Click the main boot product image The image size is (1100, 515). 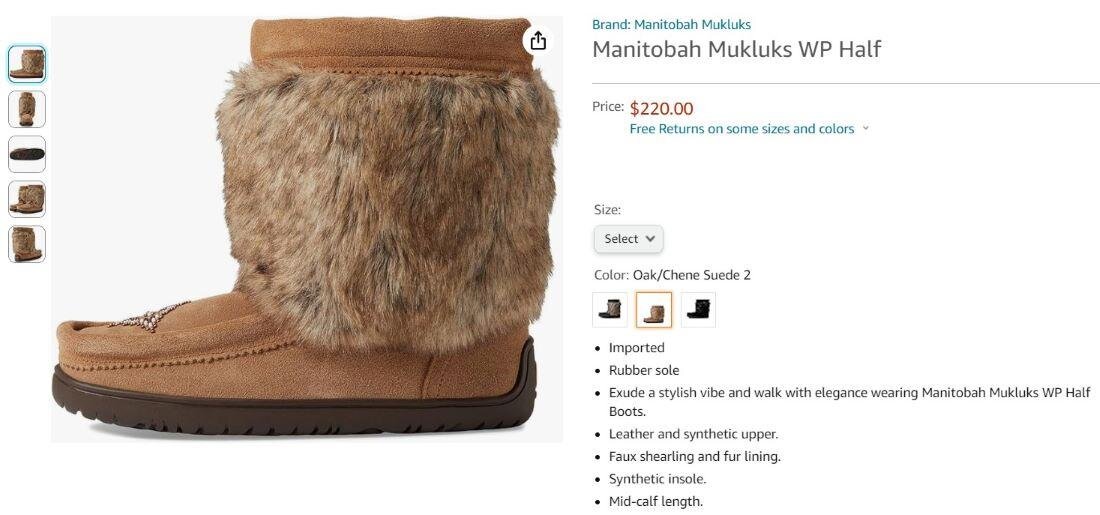click(307, 229)
